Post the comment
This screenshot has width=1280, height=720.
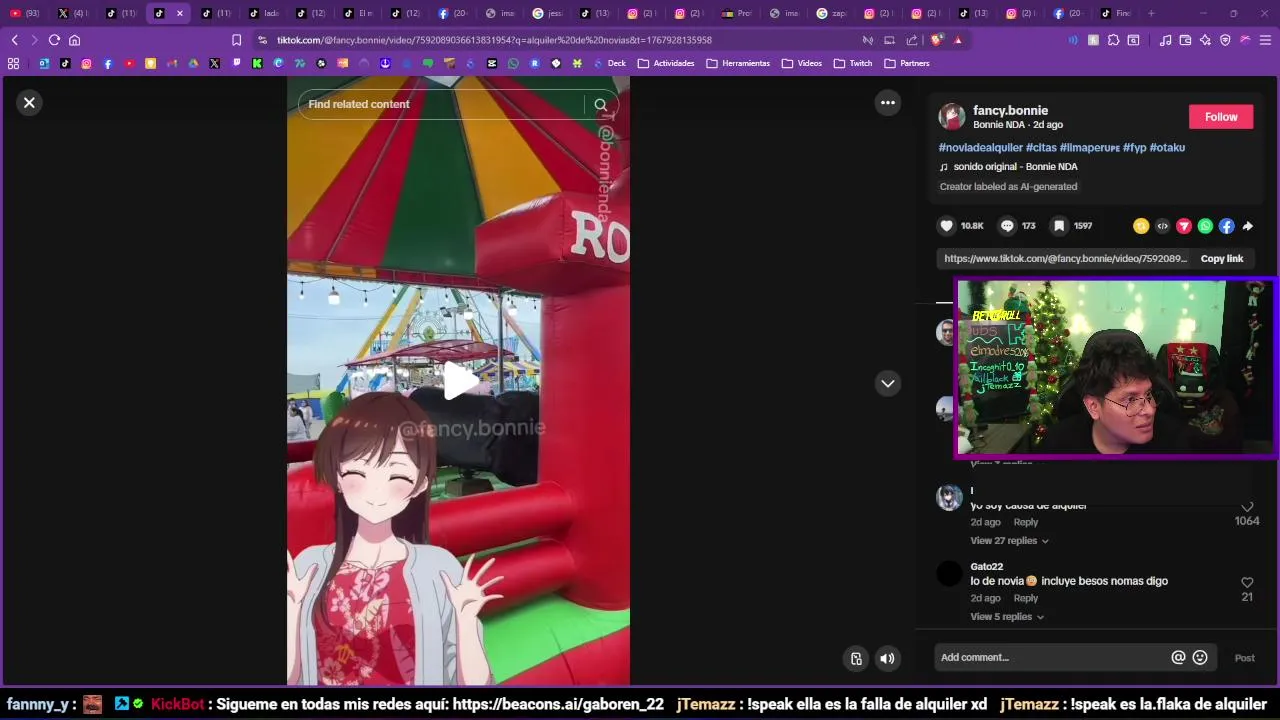pos(1244,658)
